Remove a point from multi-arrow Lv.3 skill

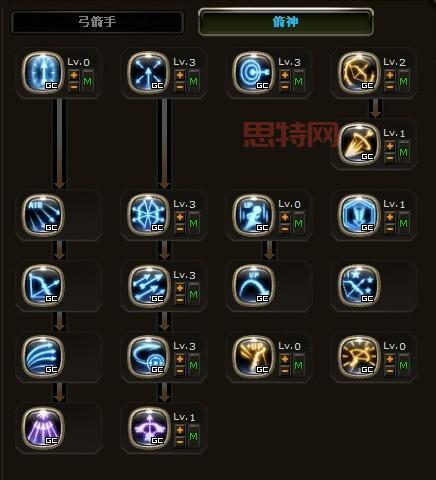pos(180,300)
